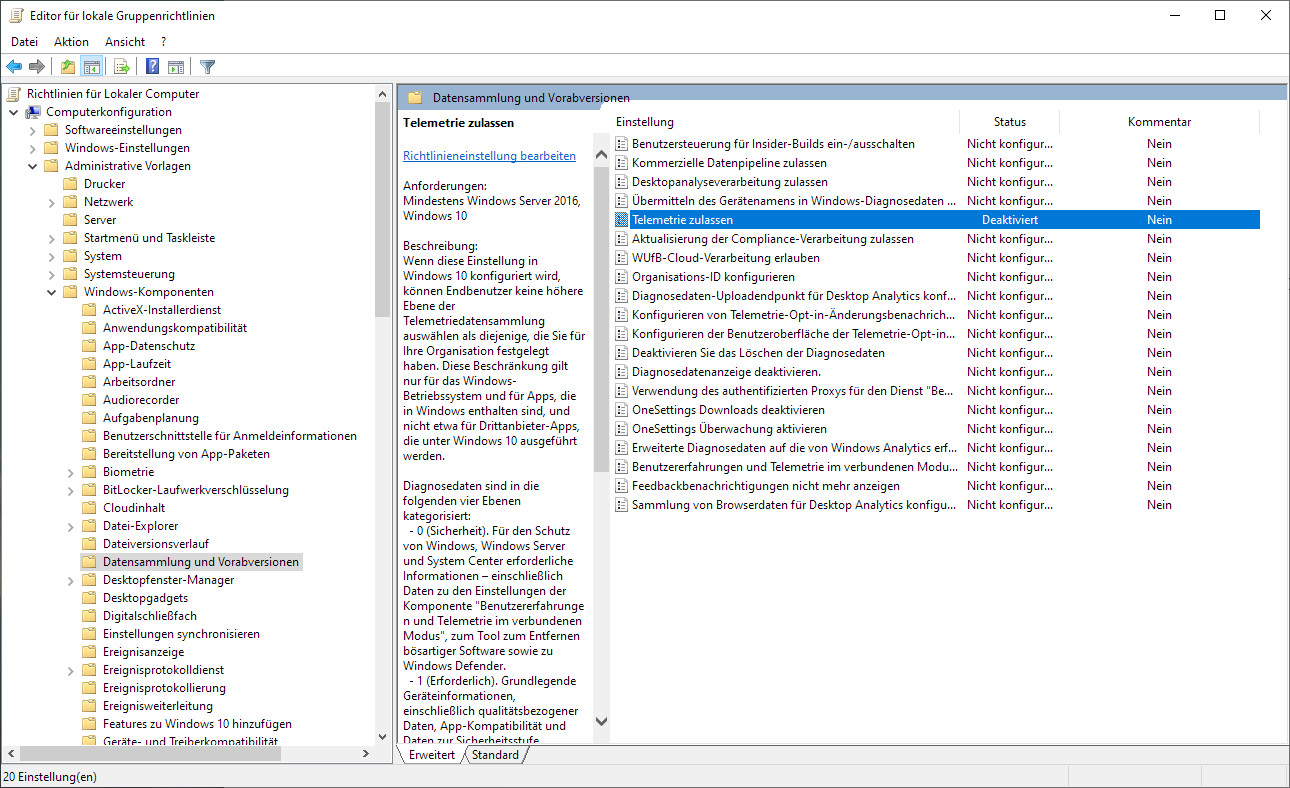Select Deaktivieren Sie das Löschen der Diagnosedaten
Screen dimensions: 1290x788
tap(758, 353)
